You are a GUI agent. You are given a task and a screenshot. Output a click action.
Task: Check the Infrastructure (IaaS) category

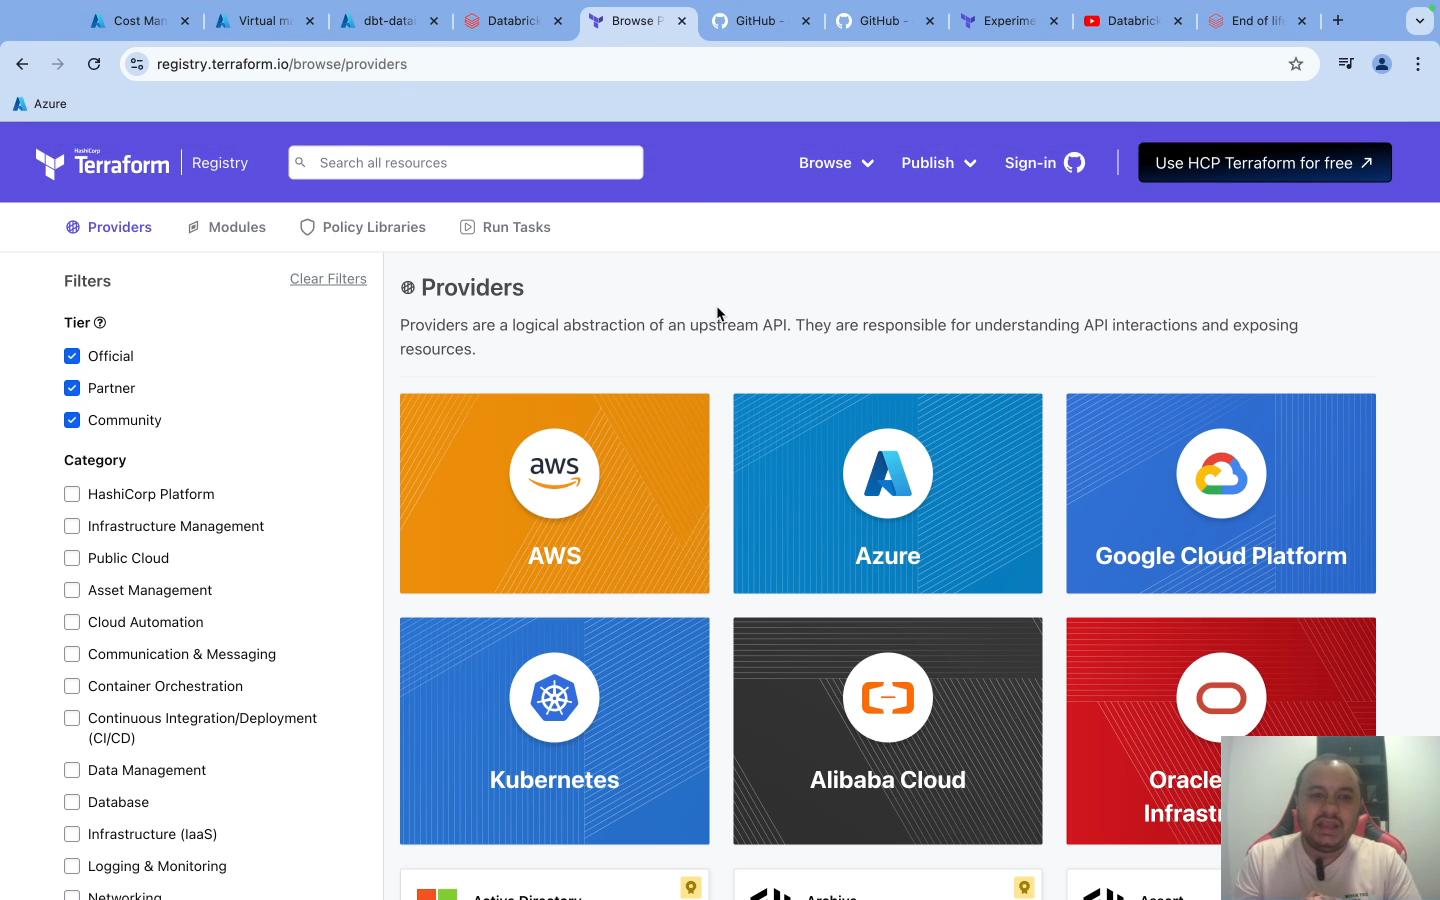(72, 834)
